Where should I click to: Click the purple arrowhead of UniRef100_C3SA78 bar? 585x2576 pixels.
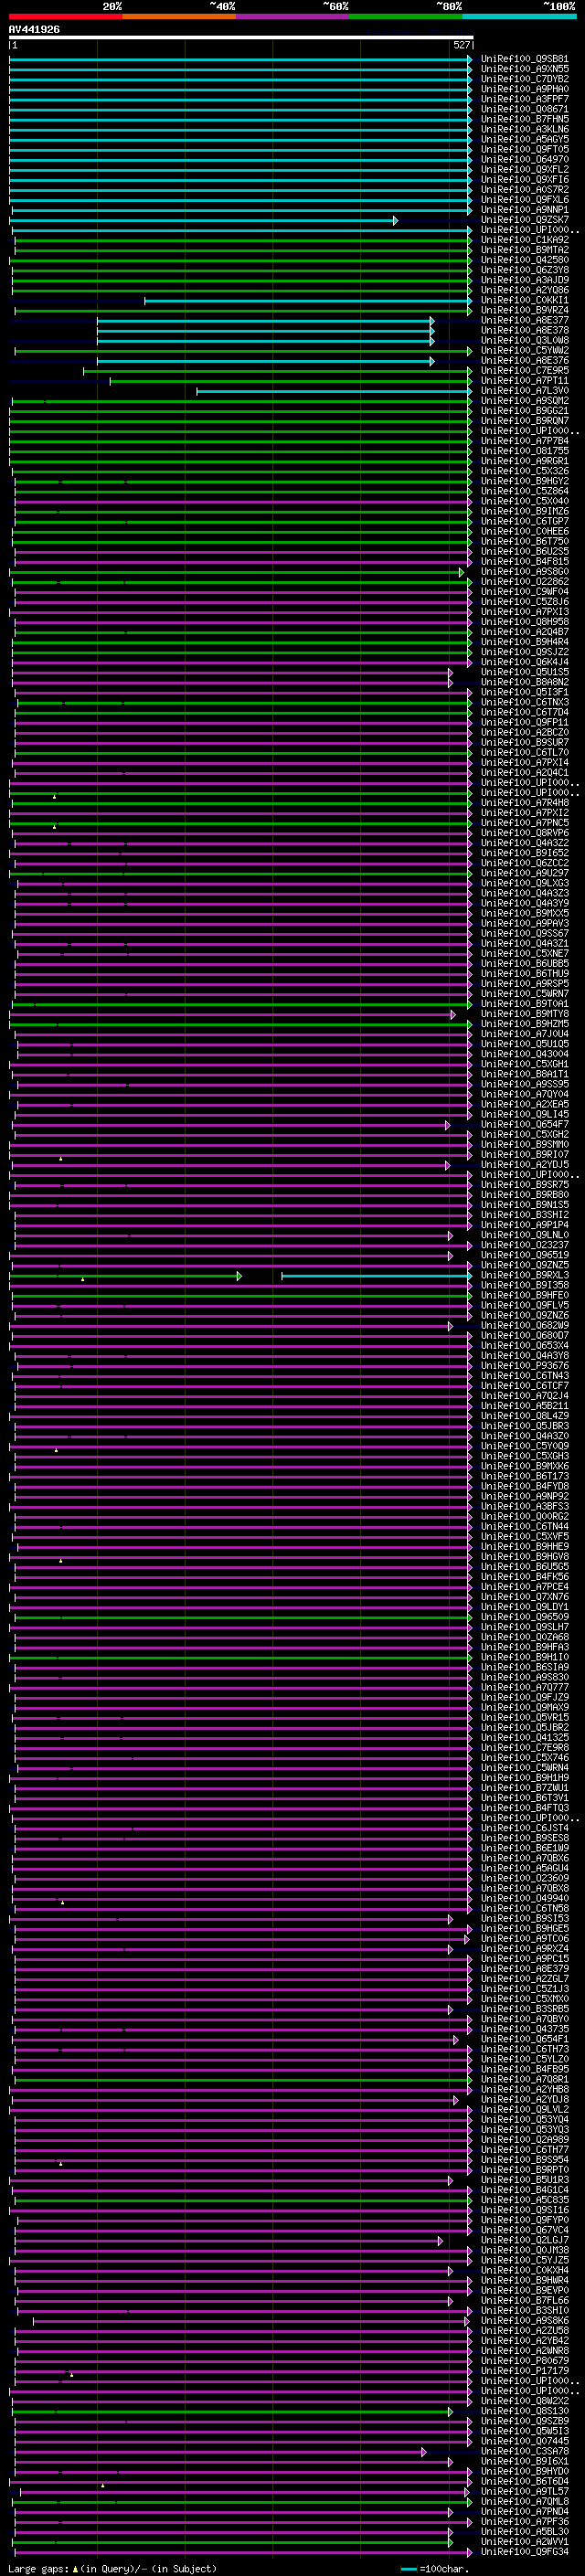click(424, 2451)
